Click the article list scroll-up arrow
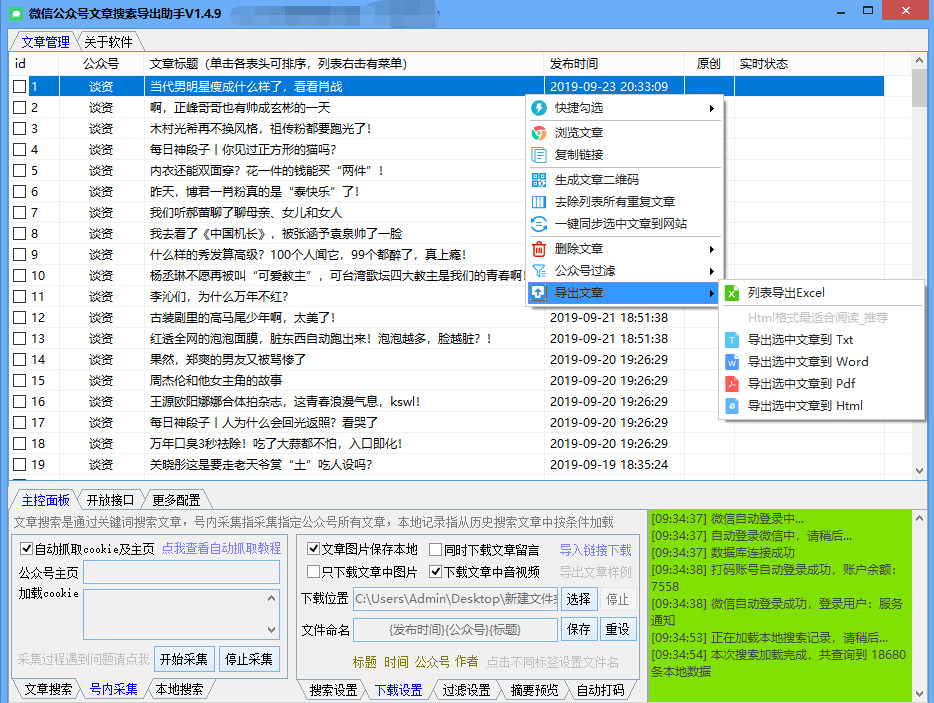Image resolution: width=934 pixels, height=703 pixels. 919,61
